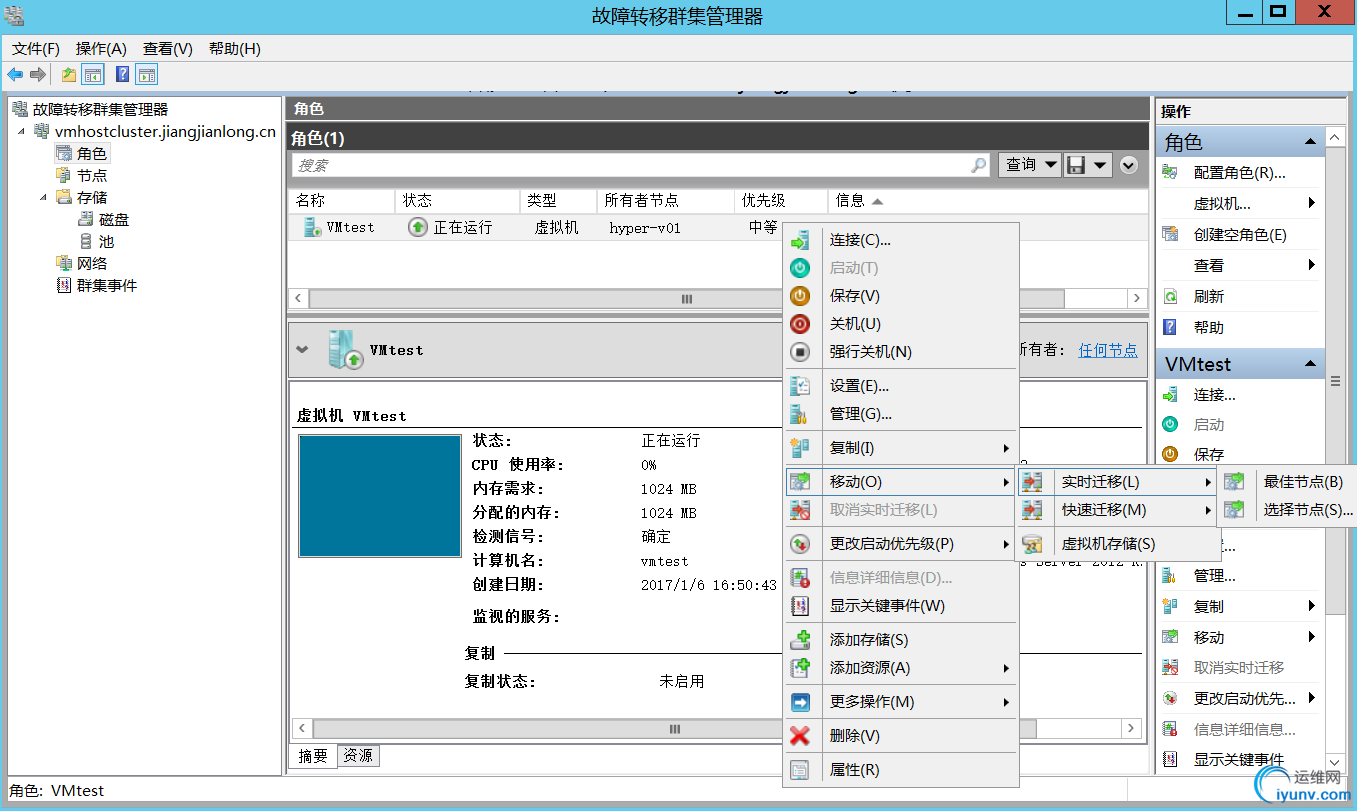Open the 操作(A) menu
Viewport: 1357px width, 811px height.
[101, 49]
